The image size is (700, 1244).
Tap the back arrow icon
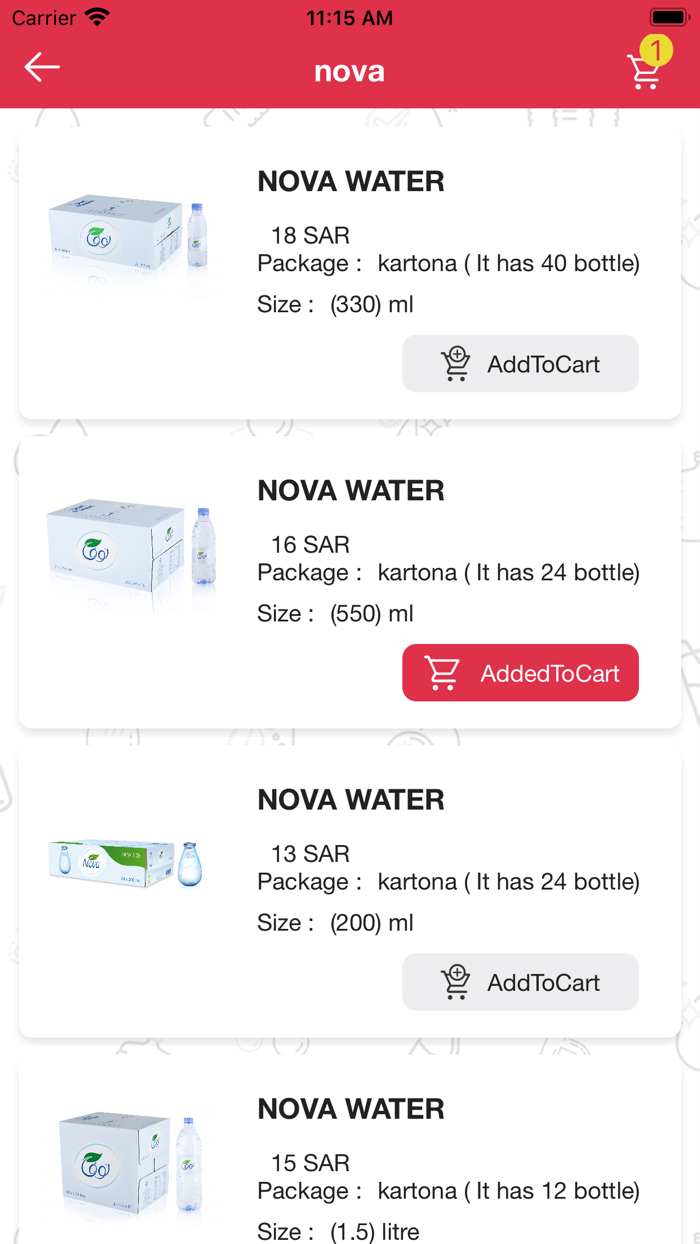click(42, 68)
